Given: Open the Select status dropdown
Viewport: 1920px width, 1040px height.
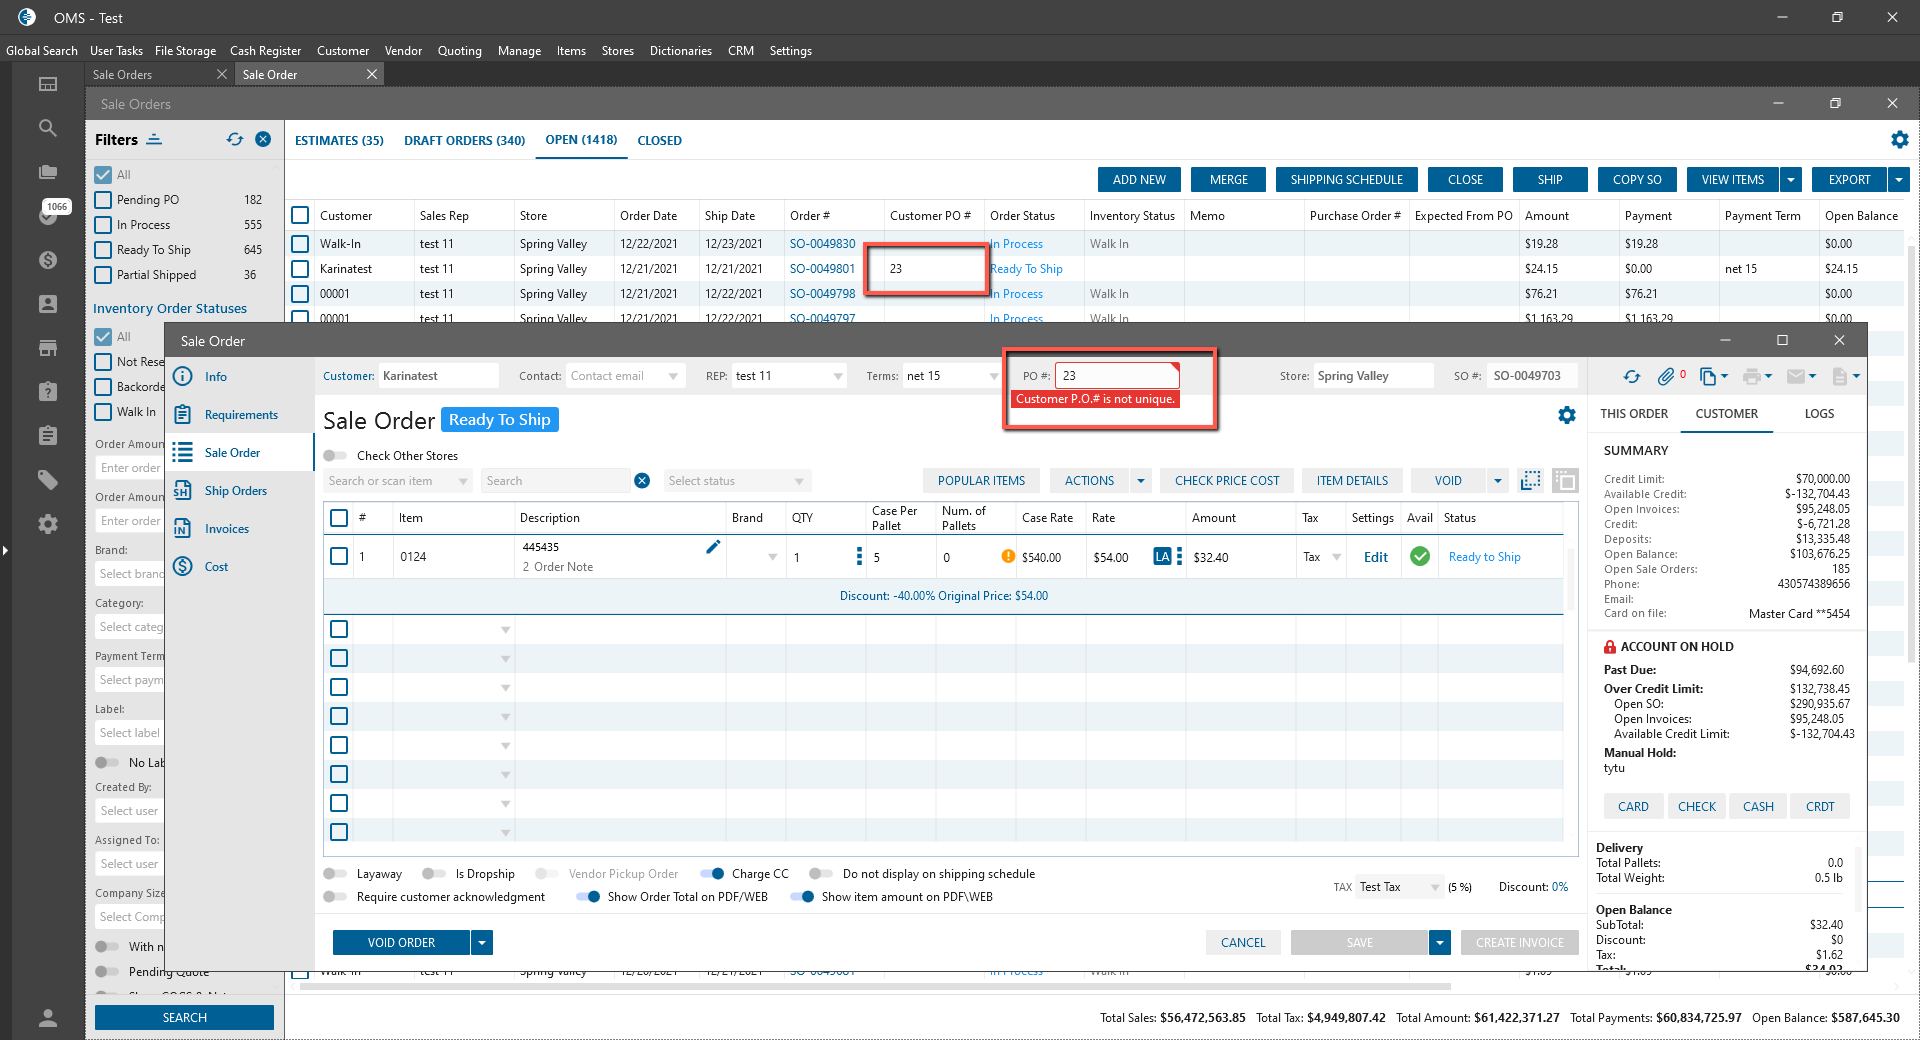Looking at the screenshot, I should 735,481.
